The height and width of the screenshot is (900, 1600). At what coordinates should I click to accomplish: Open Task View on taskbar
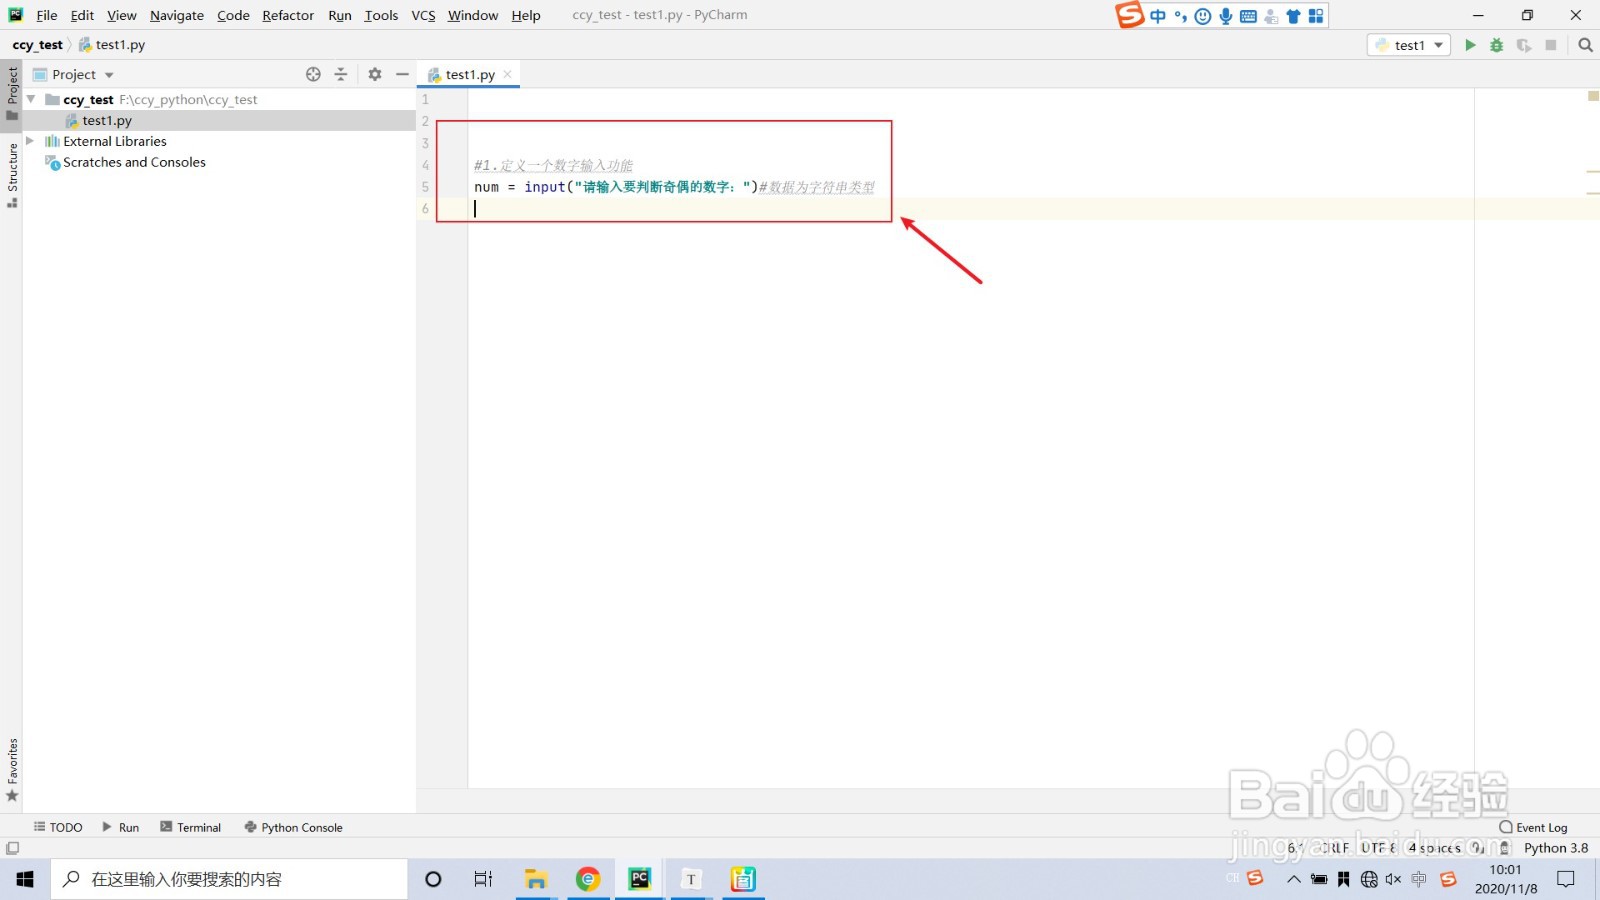pos(483,879)
